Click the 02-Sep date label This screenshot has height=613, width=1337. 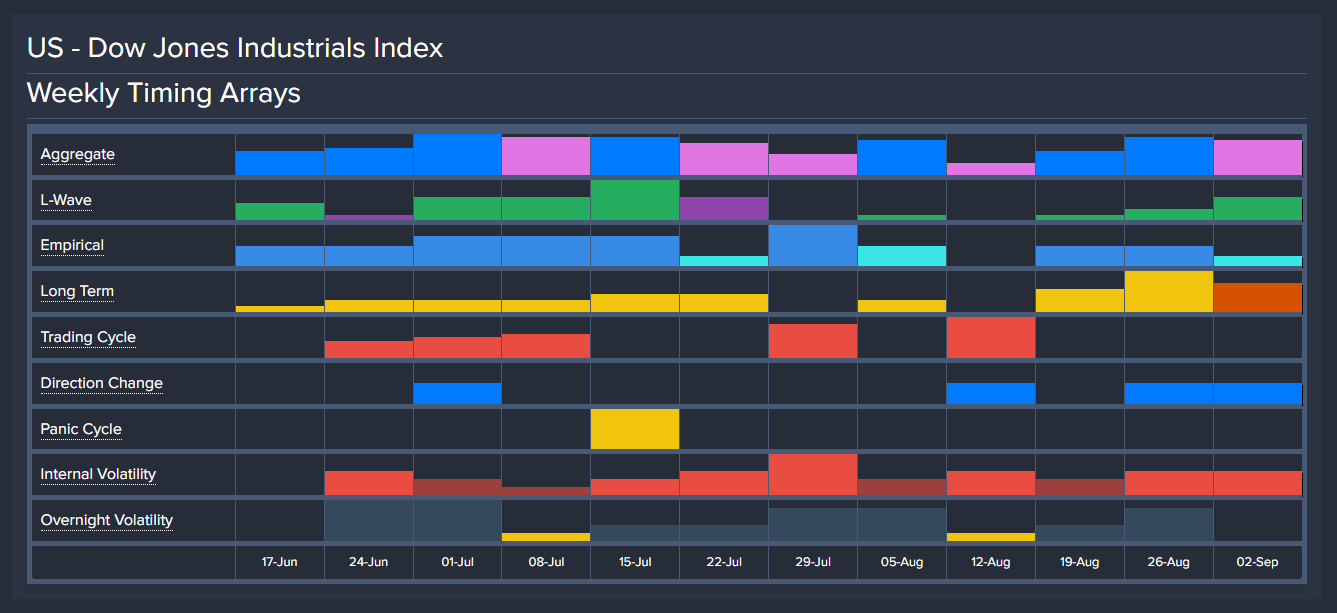coord(1258,562)
